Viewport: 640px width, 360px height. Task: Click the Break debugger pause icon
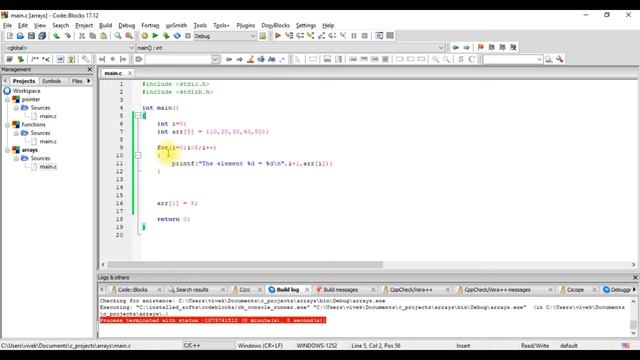click(354, 36)
